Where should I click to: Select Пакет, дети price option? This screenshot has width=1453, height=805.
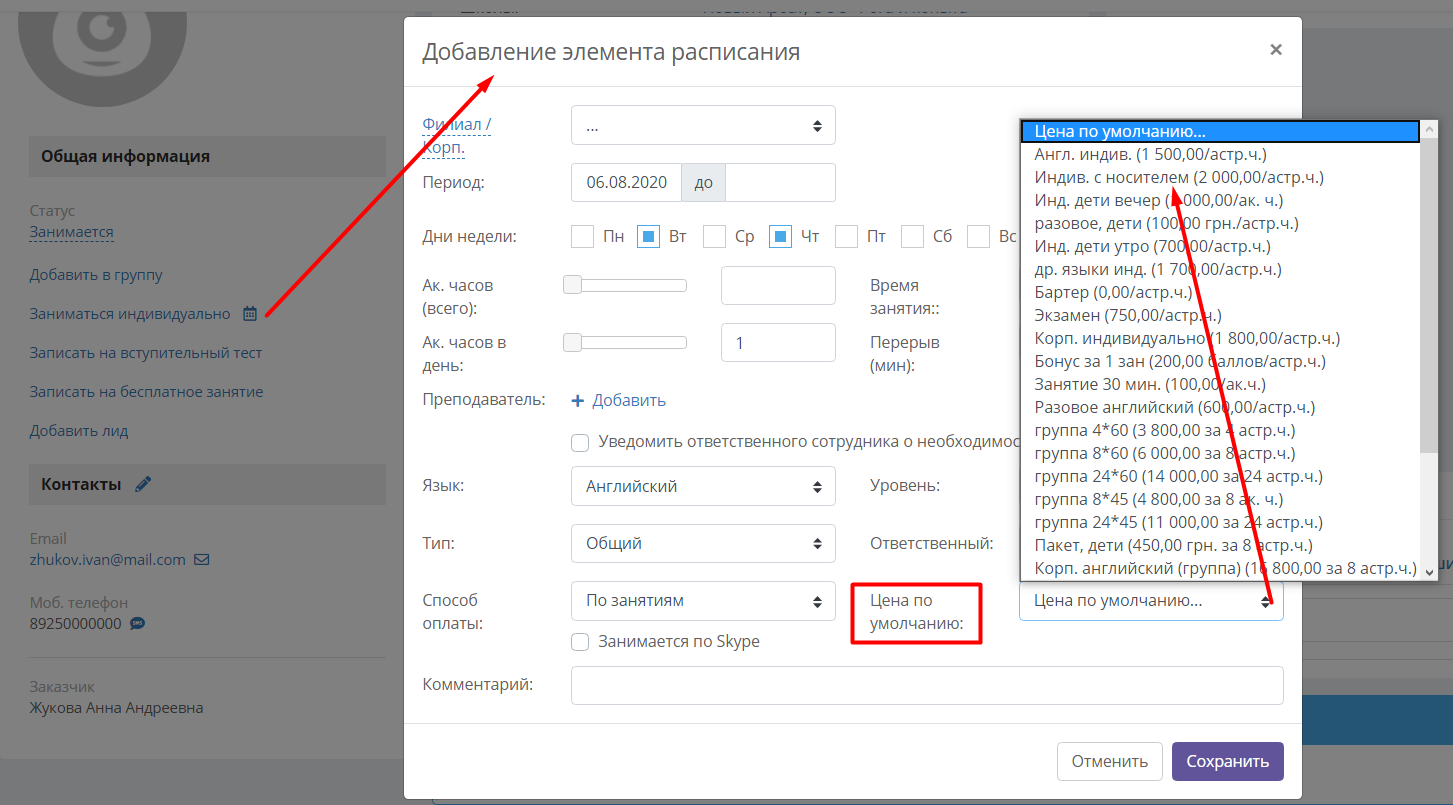[1220, 545]
